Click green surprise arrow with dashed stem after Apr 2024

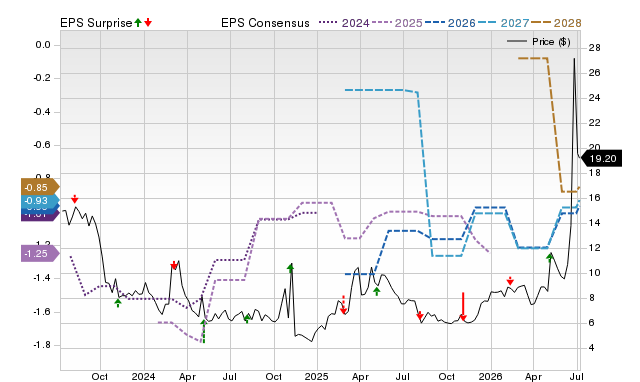[204, 331]
